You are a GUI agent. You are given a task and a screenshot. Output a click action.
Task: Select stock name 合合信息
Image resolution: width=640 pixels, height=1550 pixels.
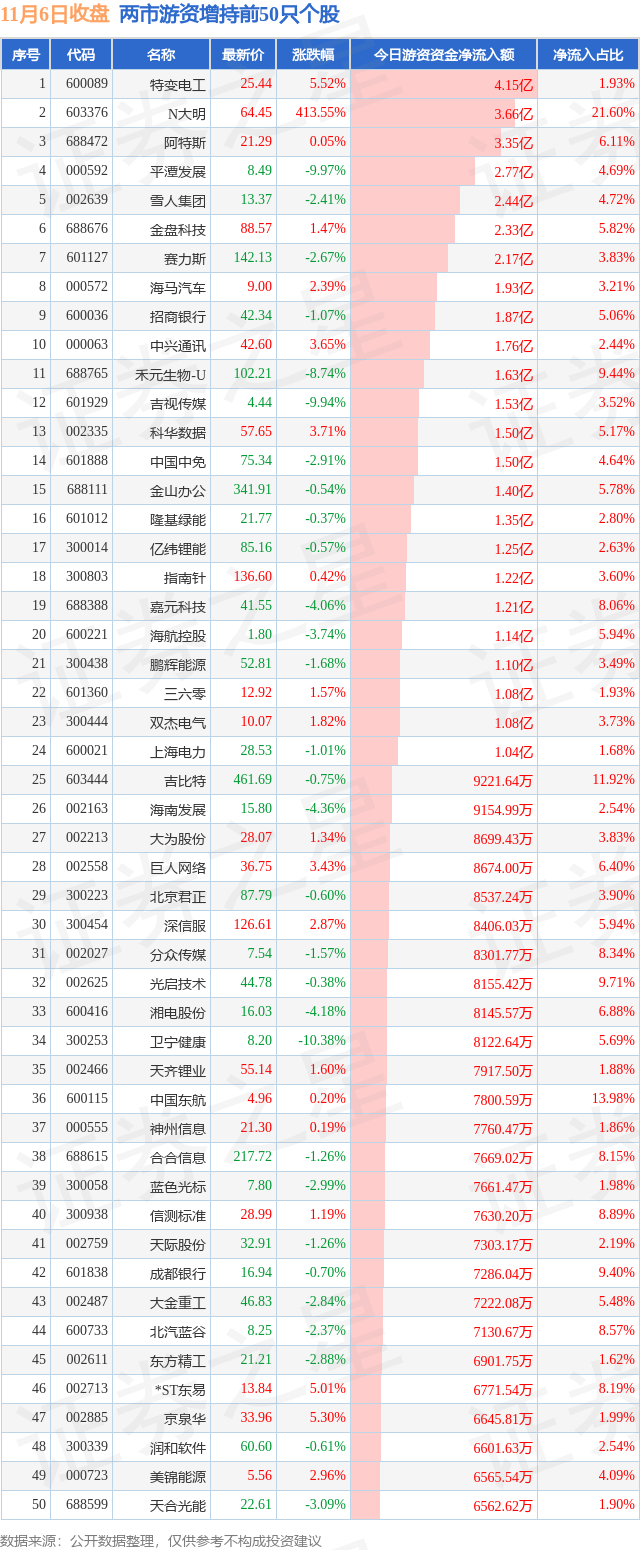coord(178,1158)
